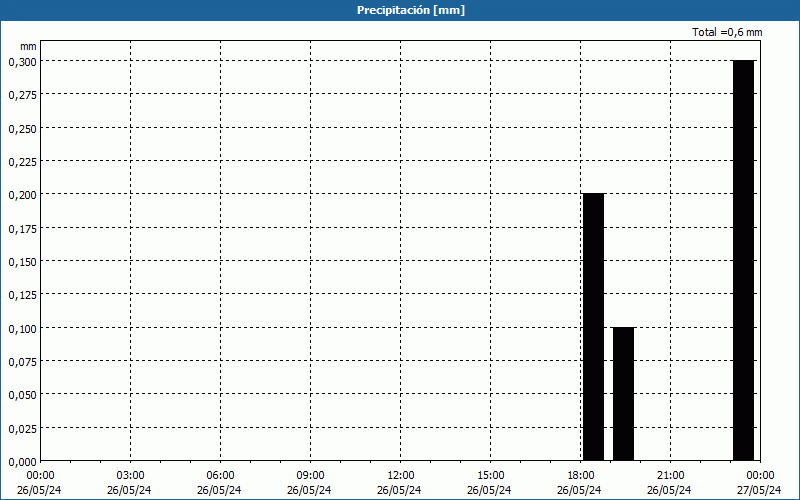The image size is (800, 500).
Task: Click the 0,200 y-axis label
Action: pyautogui.click(x=22, y=195)
